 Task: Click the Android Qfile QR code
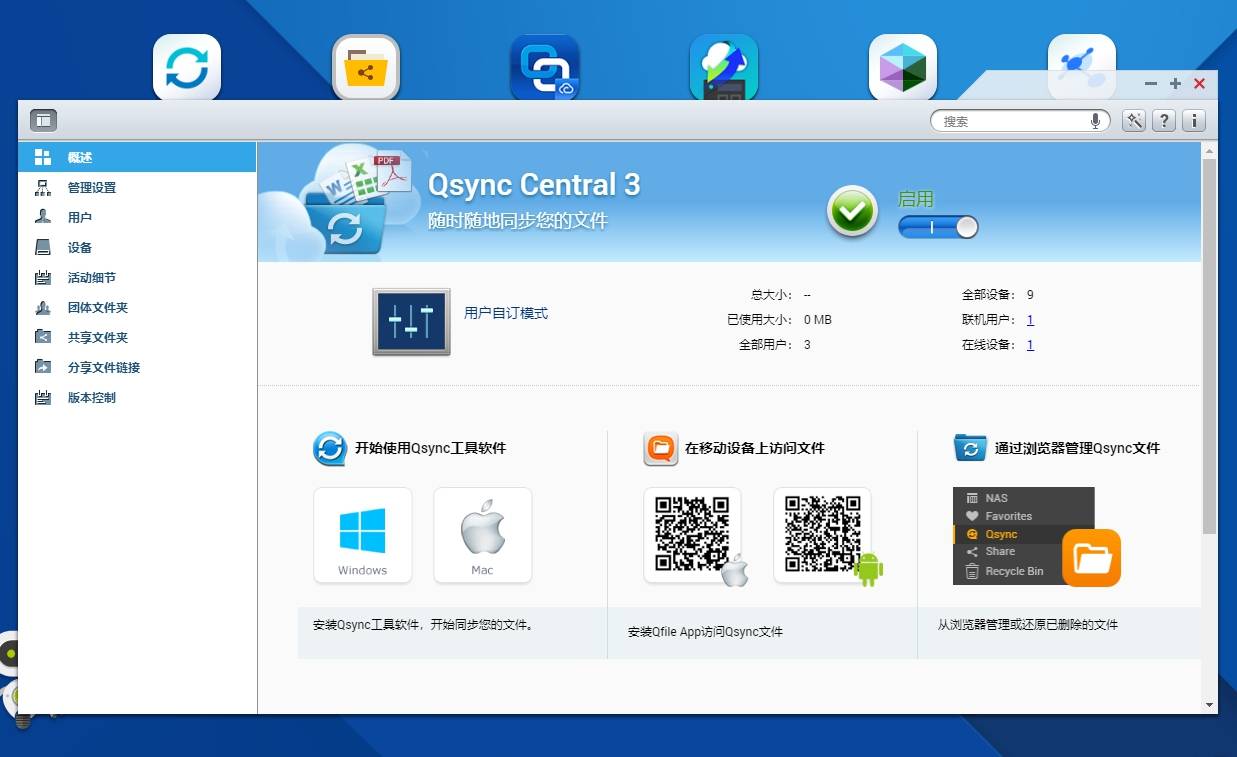tap(822, 535)
